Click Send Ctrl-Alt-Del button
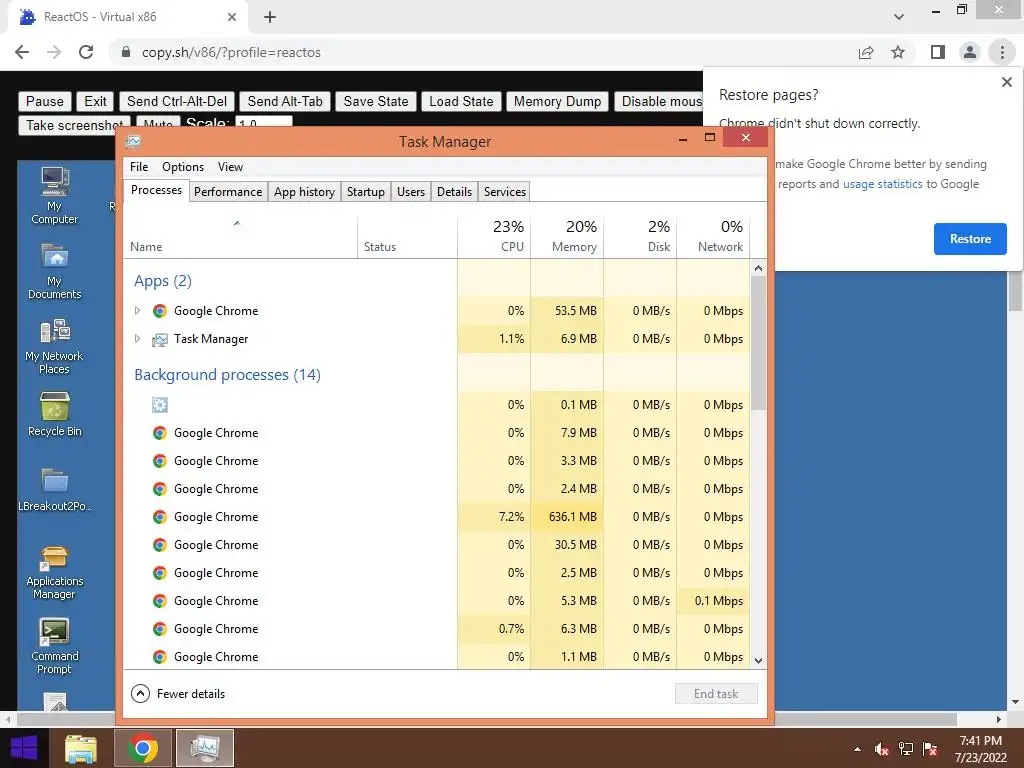Viewport: 1024px width, 768px height. [x=177, y=101]
